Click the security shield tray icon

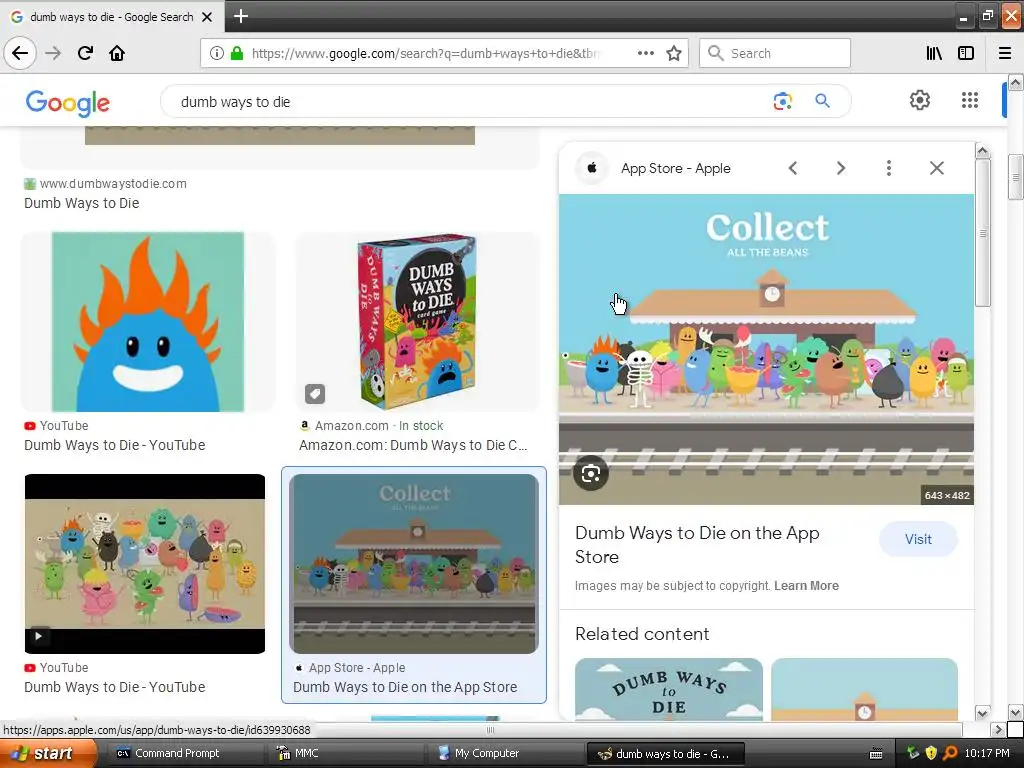click(x=931, y=754)
